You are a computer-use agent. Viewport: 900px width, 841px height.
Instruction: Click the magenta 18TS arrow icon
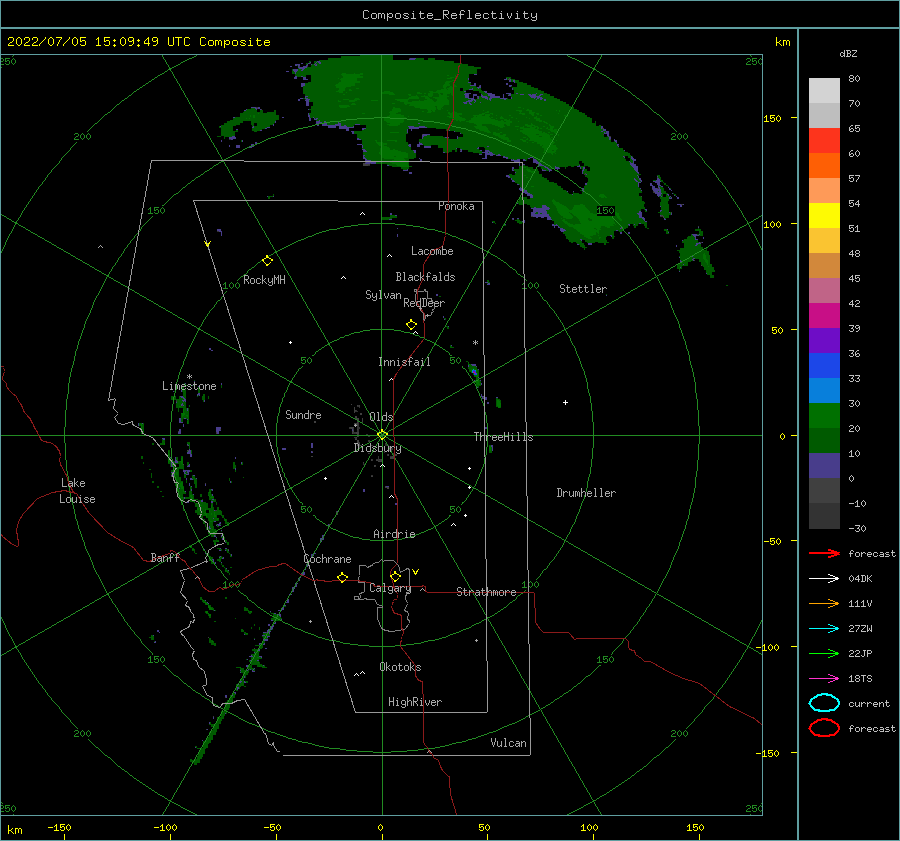824,679
